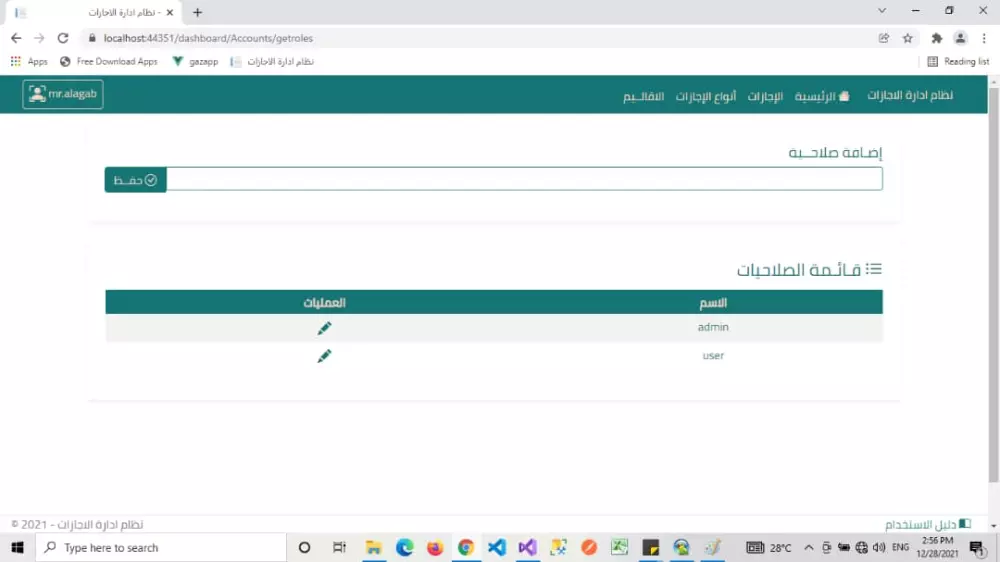The height and width of the screenshot is (562, 1000).
Task: Click the browser back arrow
Action: (x=16, y=38)
